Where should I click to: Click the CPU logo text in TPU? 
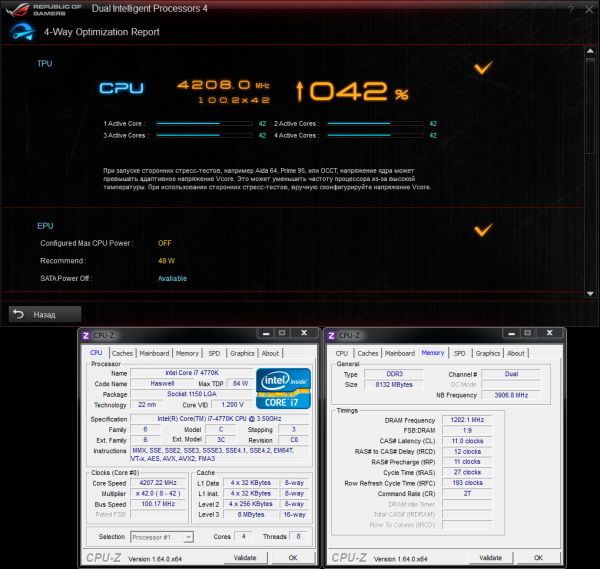pos(122,88)
